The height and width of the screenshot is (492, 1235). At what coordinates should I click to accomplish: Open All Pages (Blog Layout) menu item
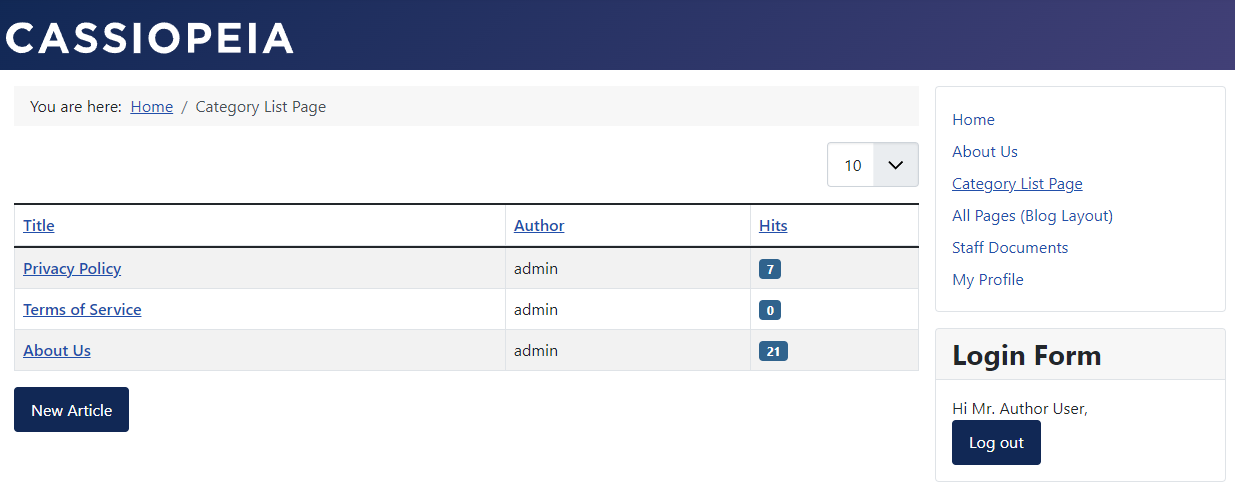(x=1032, y=216)
